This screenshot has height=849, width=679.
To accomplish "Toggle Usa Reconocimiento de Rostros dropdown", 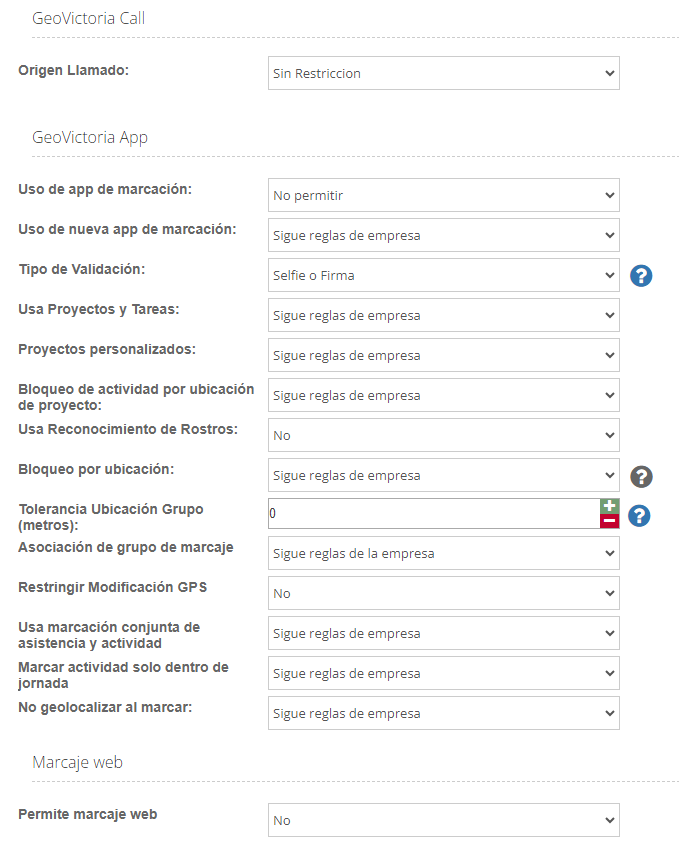I will point(443,436).
